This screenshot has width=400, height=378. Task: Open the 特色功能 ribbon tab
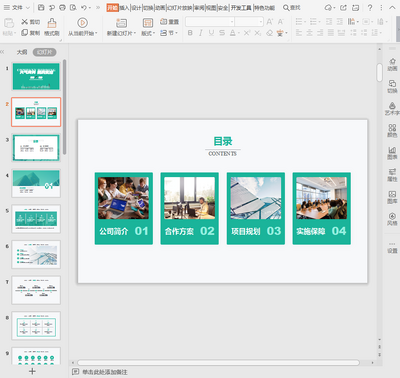tap(265, 8)
